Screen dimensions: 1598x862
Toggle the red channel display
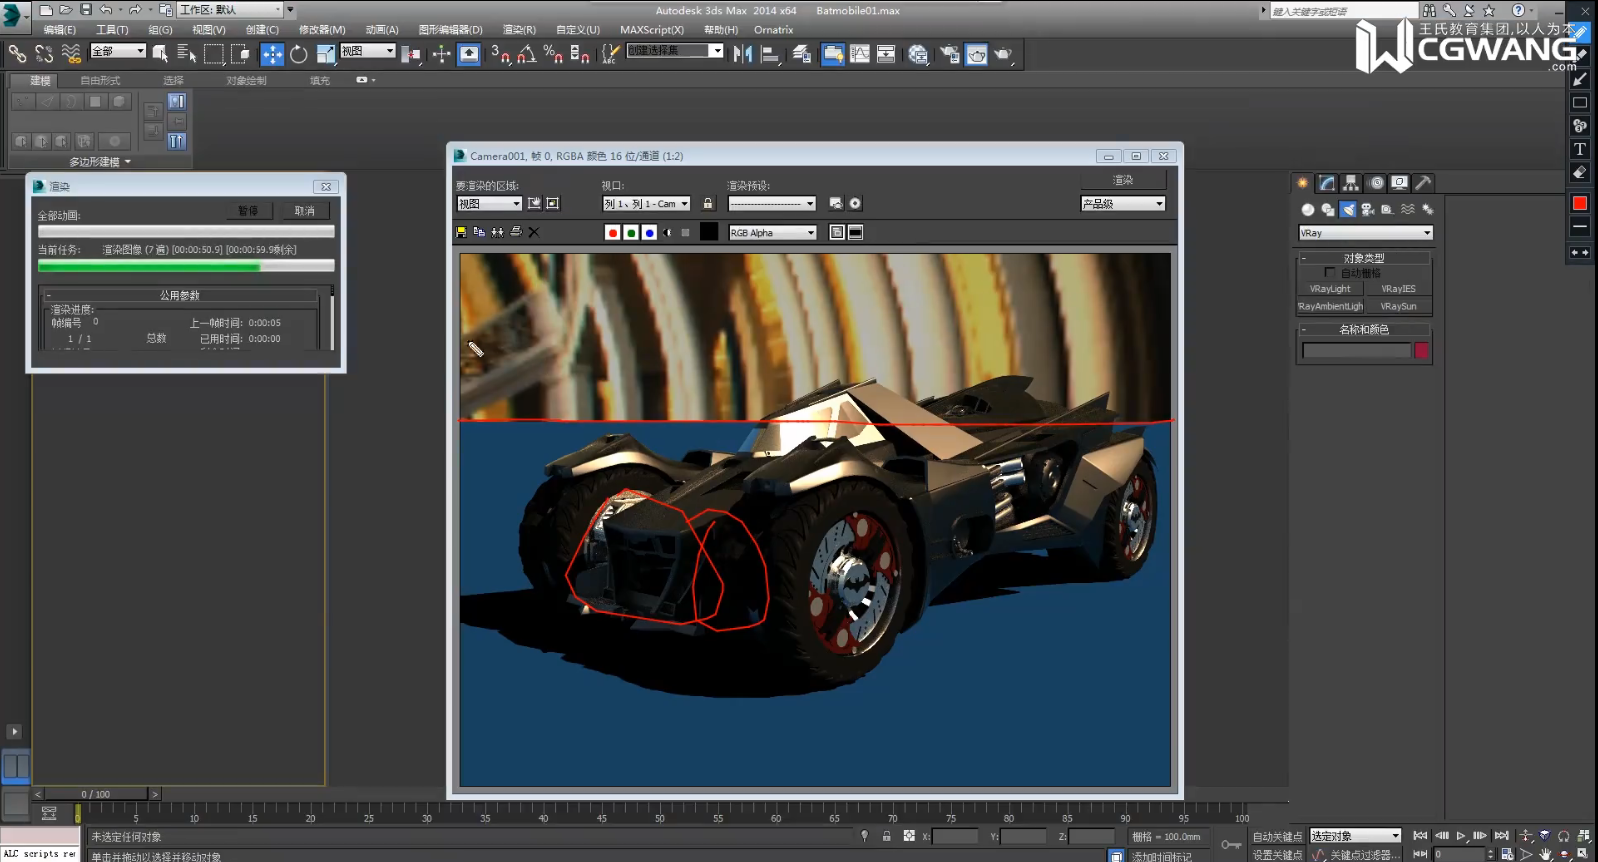(x=612, y=233)
